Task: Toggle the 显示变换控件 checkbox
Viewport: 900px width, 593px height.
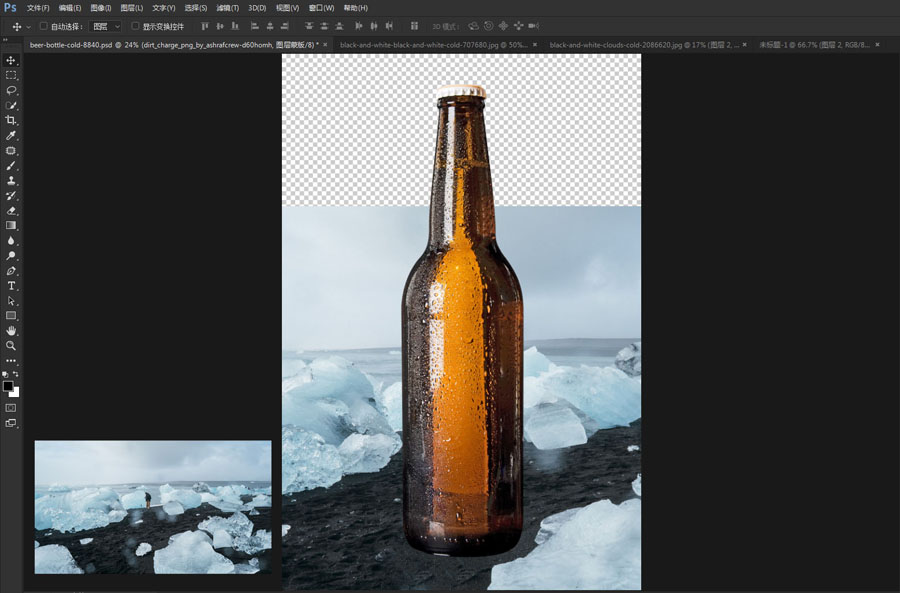Action: (135, 26)
